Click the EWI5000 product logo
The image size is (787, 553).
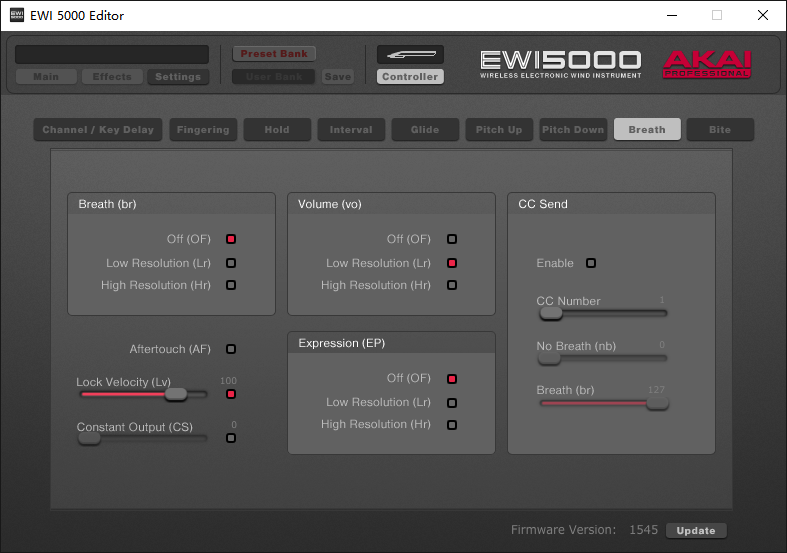point(559,63)
